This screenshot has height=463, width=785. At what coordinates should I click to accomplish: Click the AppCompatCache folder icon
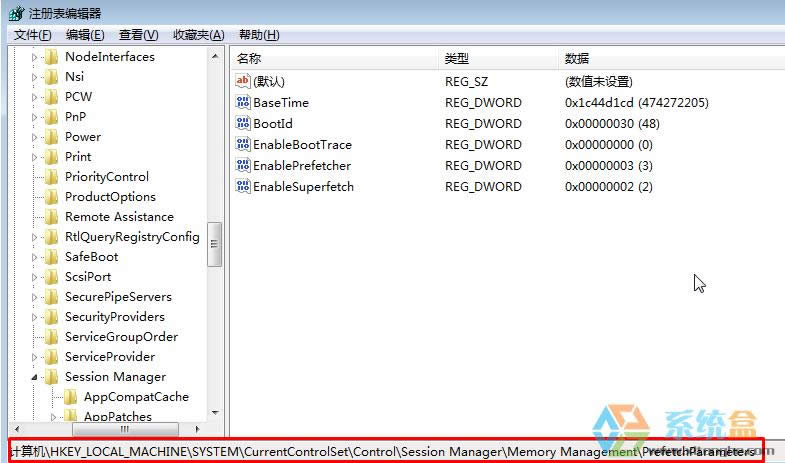pyautogui.click(x=71, y=397)
